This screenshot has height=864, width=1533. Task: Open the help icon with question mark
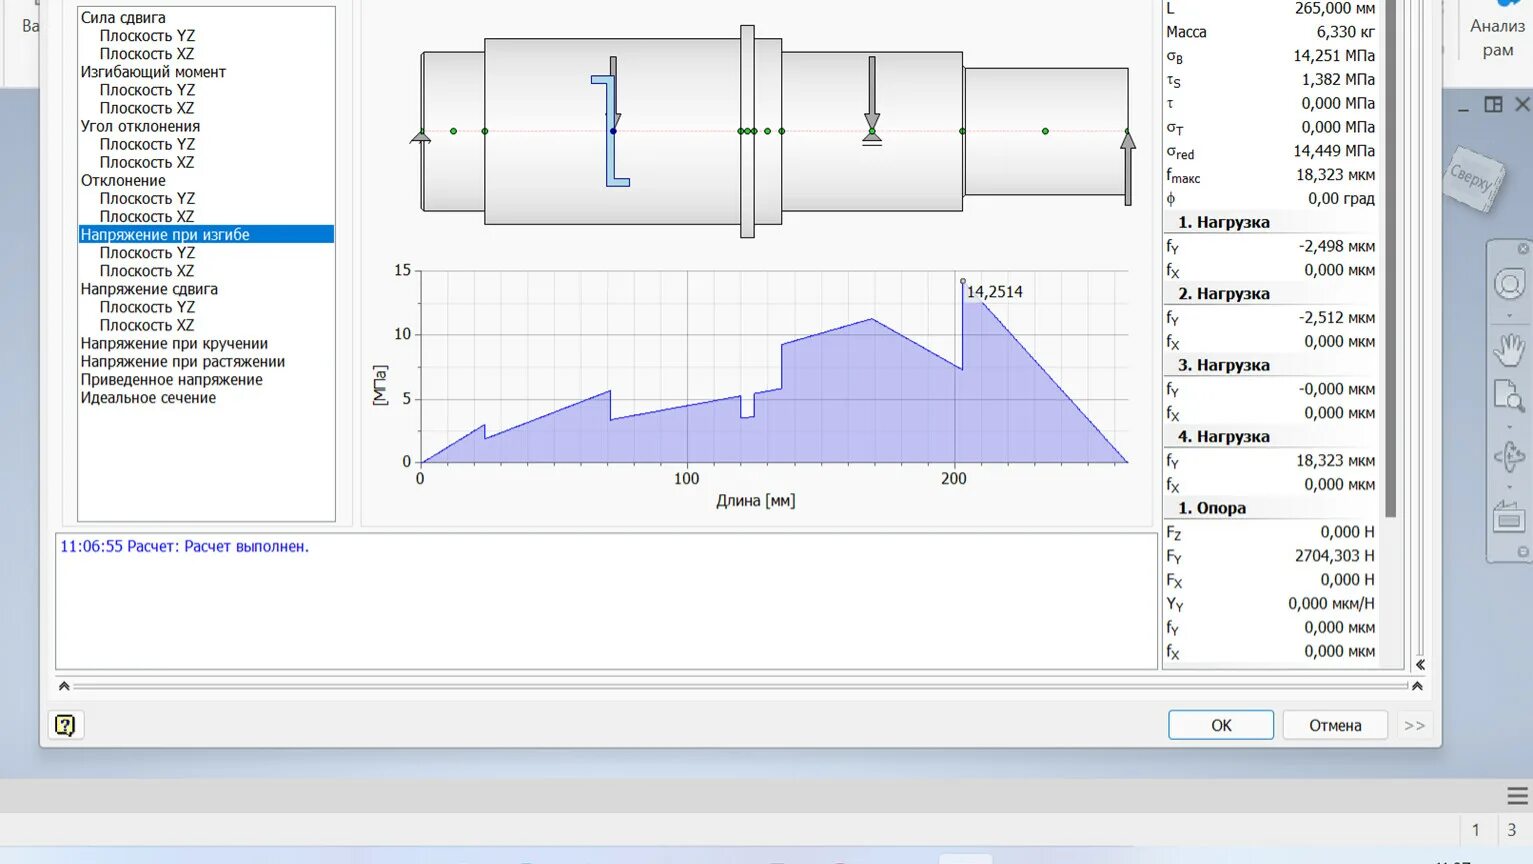65,725
